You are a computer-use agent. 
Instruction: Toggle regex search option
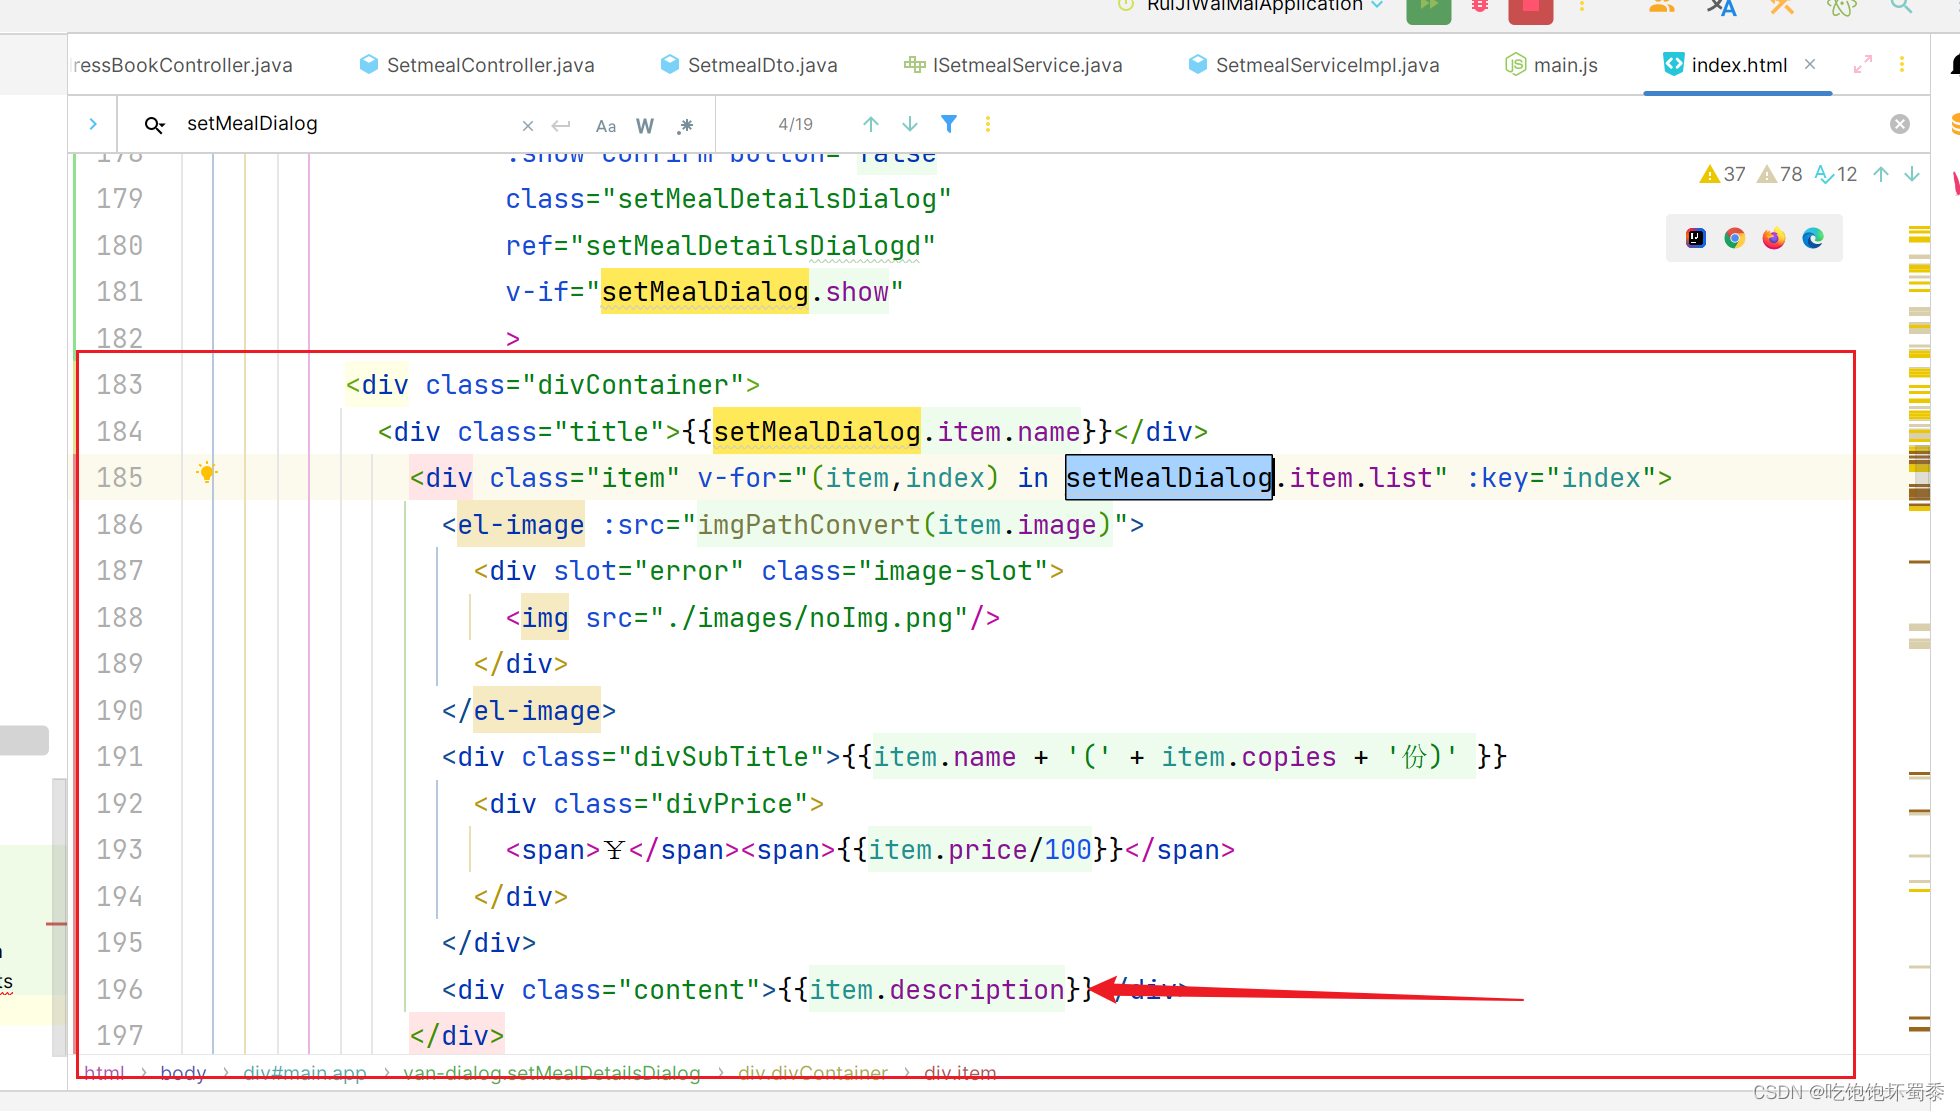[685, 126]
